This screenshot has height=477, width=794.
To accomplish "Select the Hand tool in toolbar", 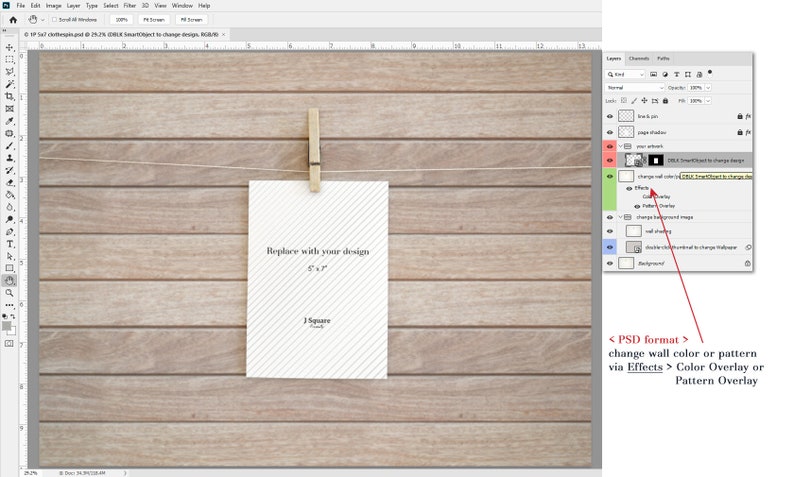I will click(9, 281).
